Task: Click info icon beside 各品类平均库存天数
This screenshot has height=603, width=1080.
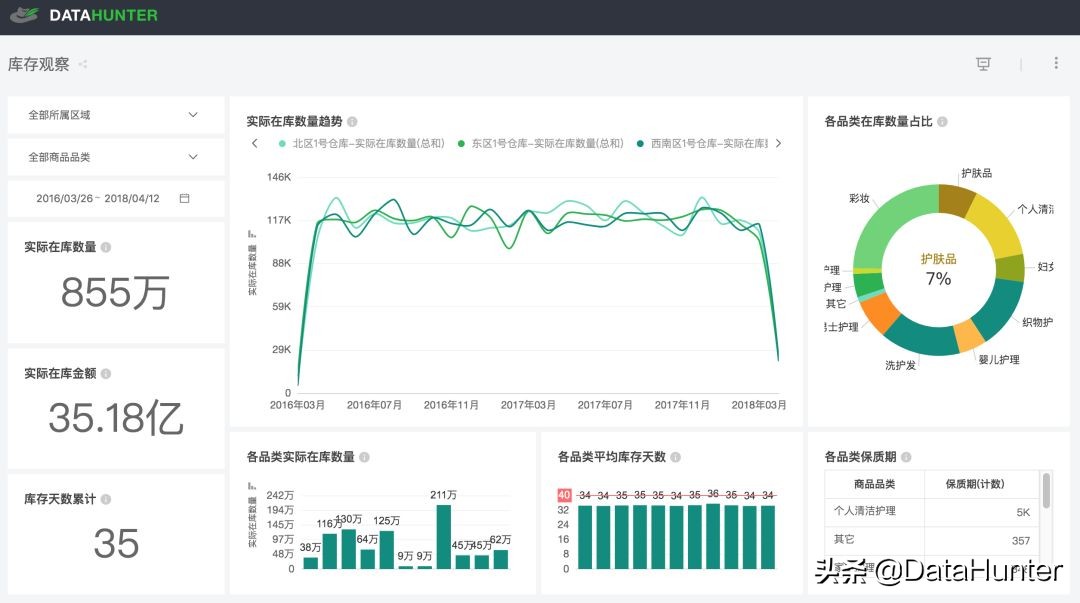Action: point(676,457)
